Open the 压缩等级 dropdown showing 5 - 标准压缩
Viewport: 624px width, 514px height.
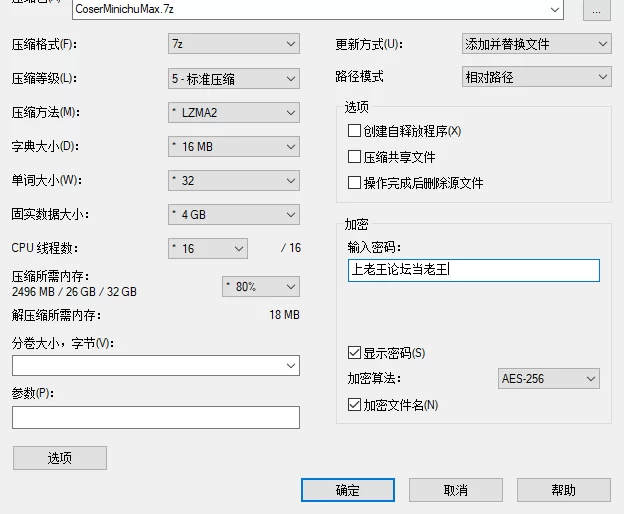pos(234,78)
